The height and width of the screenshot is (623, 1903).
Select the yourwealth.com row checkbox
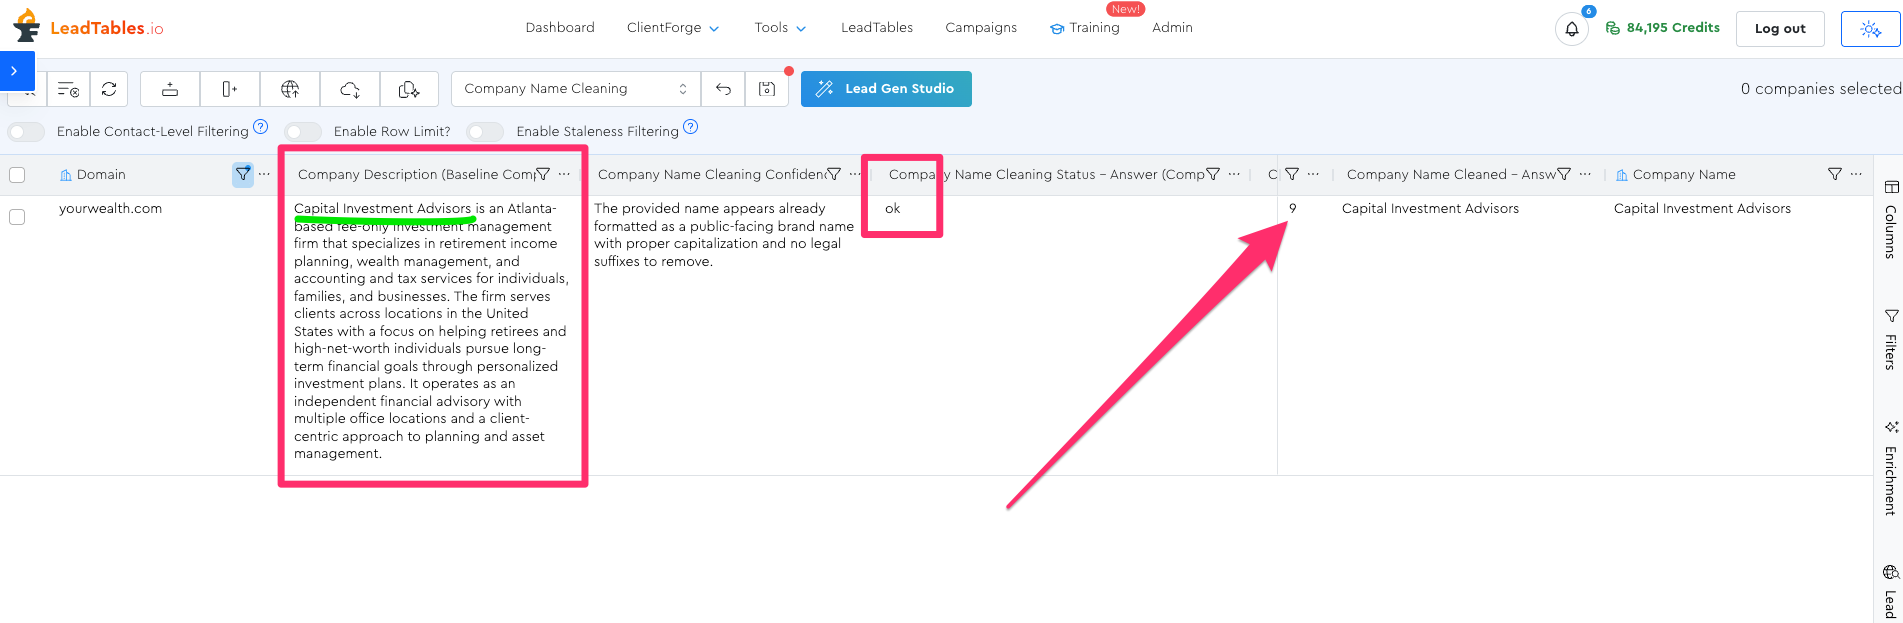(17, 216)
